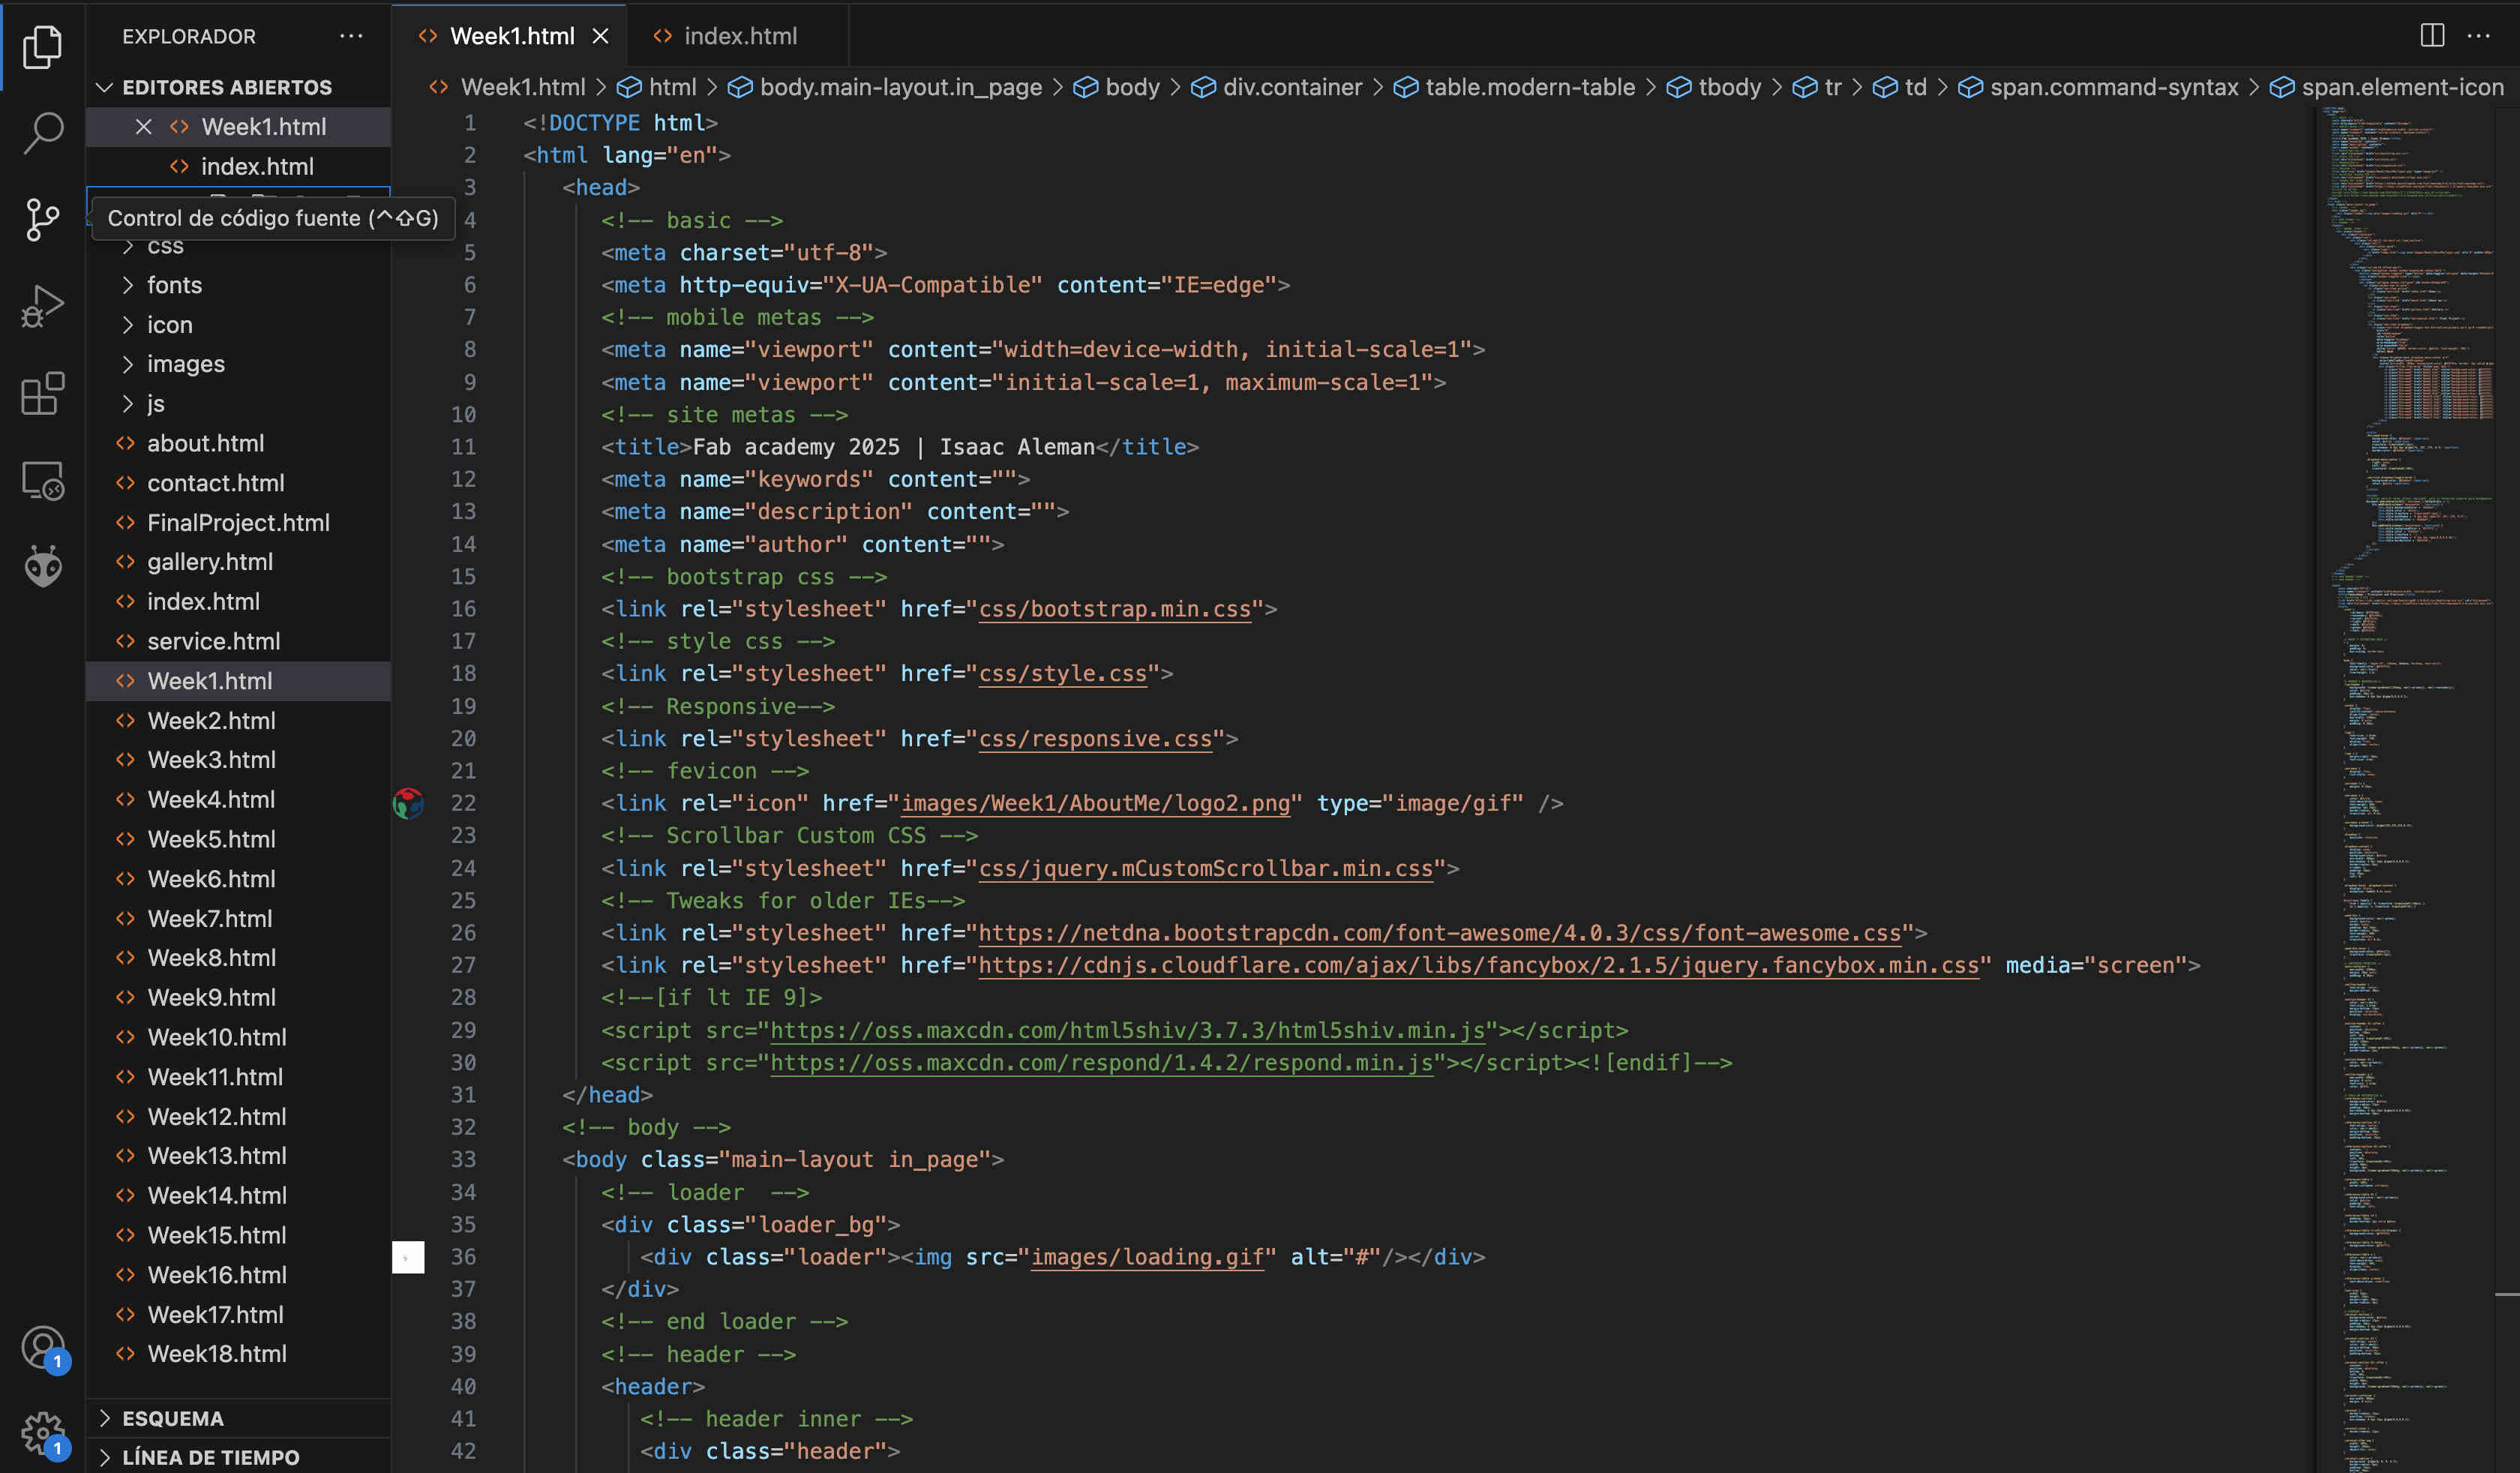Click breadcrumb Week1.html
The image size is (2520, 1473).
click(x=508, y=87)
